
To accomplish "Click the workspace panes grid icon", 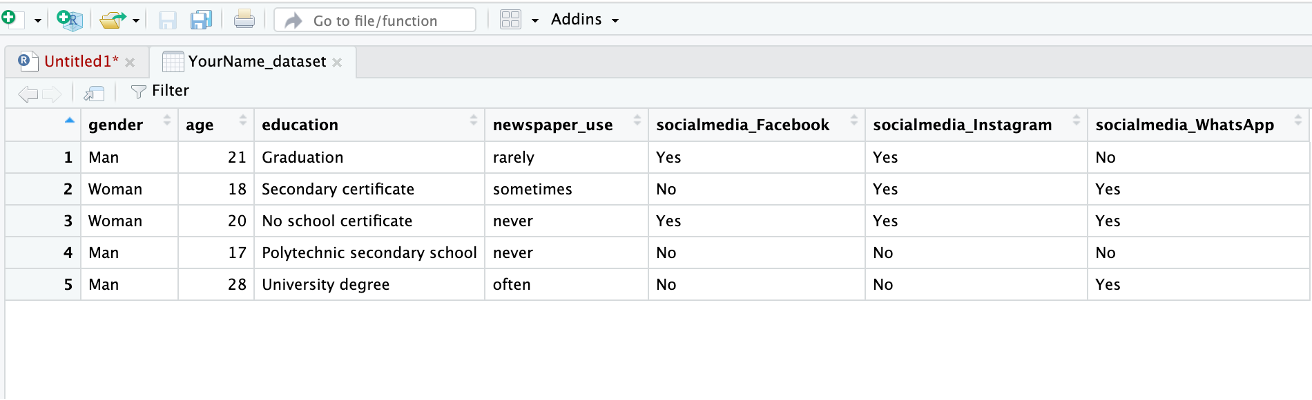I will point(510,20).
